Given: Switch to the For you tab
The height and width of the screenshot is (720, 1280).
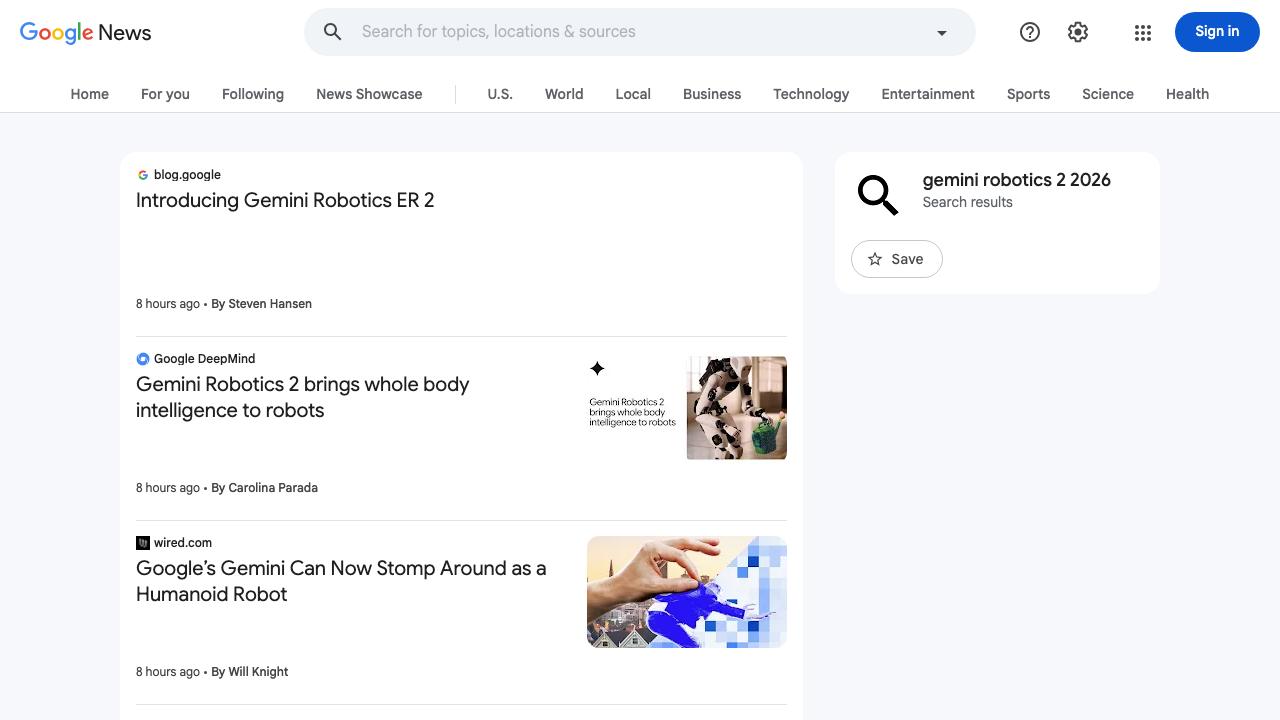Looking at the screenshot, I should pos(165,94).
